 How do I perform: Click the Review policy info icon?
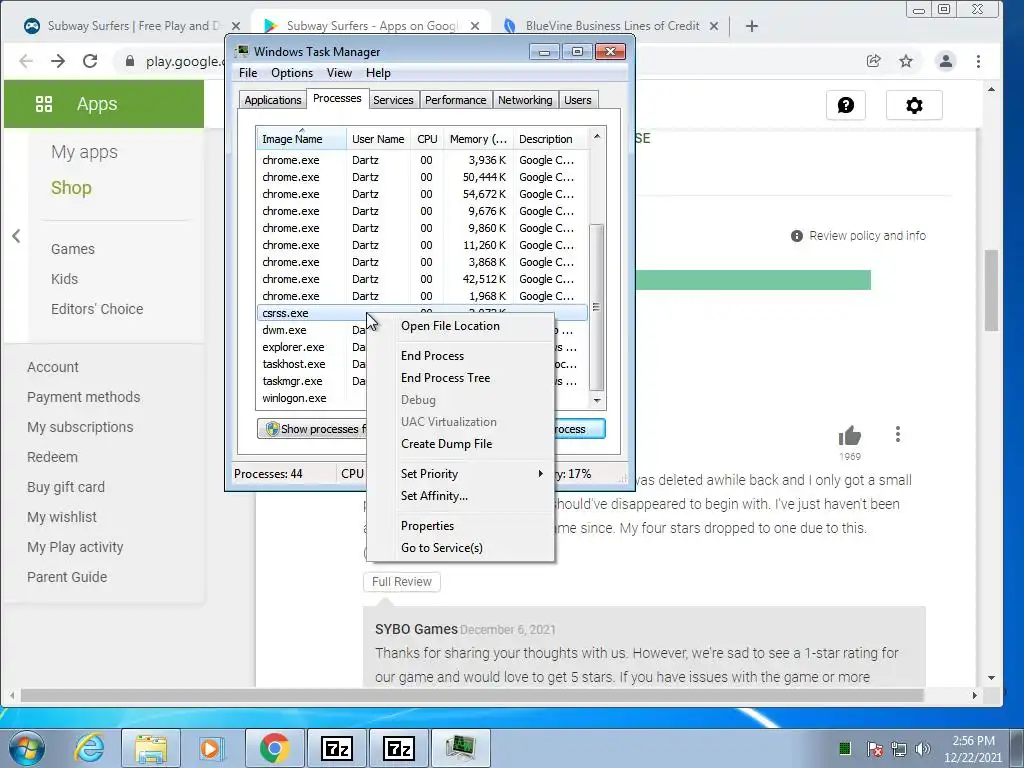coord(797,236)
